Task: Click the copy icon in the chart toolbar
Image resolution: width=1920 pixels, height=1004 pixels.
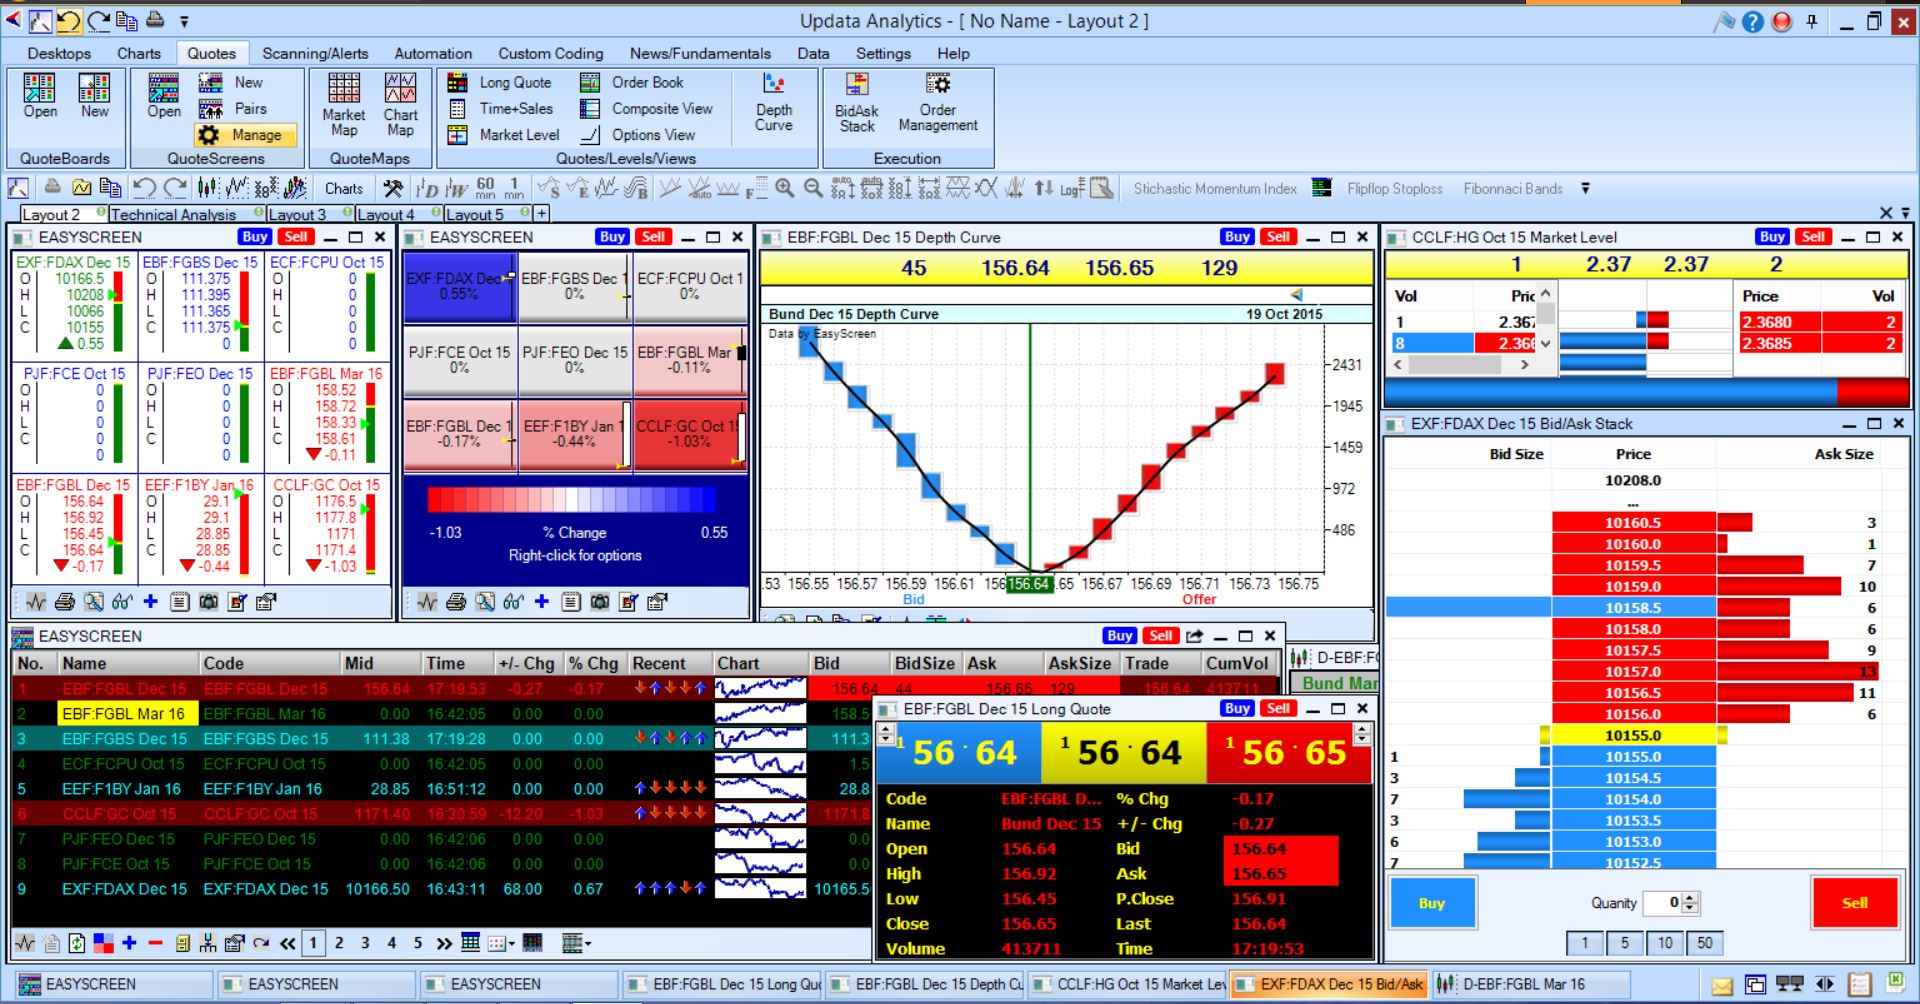Action: (x=111, y=188)
